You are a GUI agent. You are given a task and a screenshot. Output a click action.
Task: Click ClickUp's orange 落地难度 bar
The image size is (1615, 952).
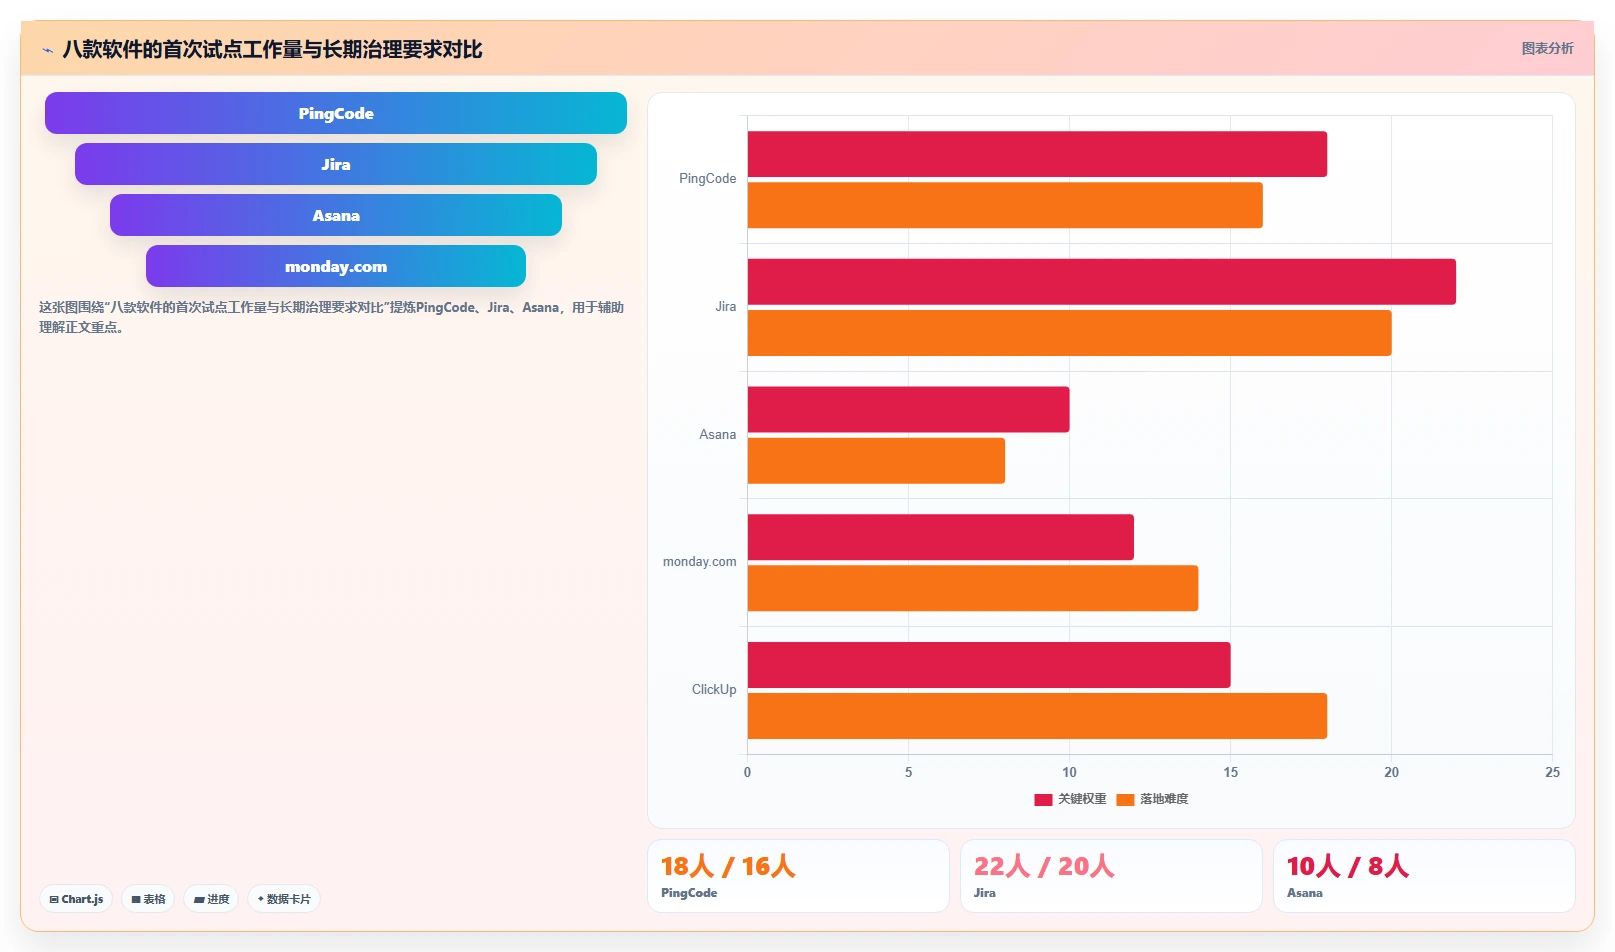point(1037,716)
